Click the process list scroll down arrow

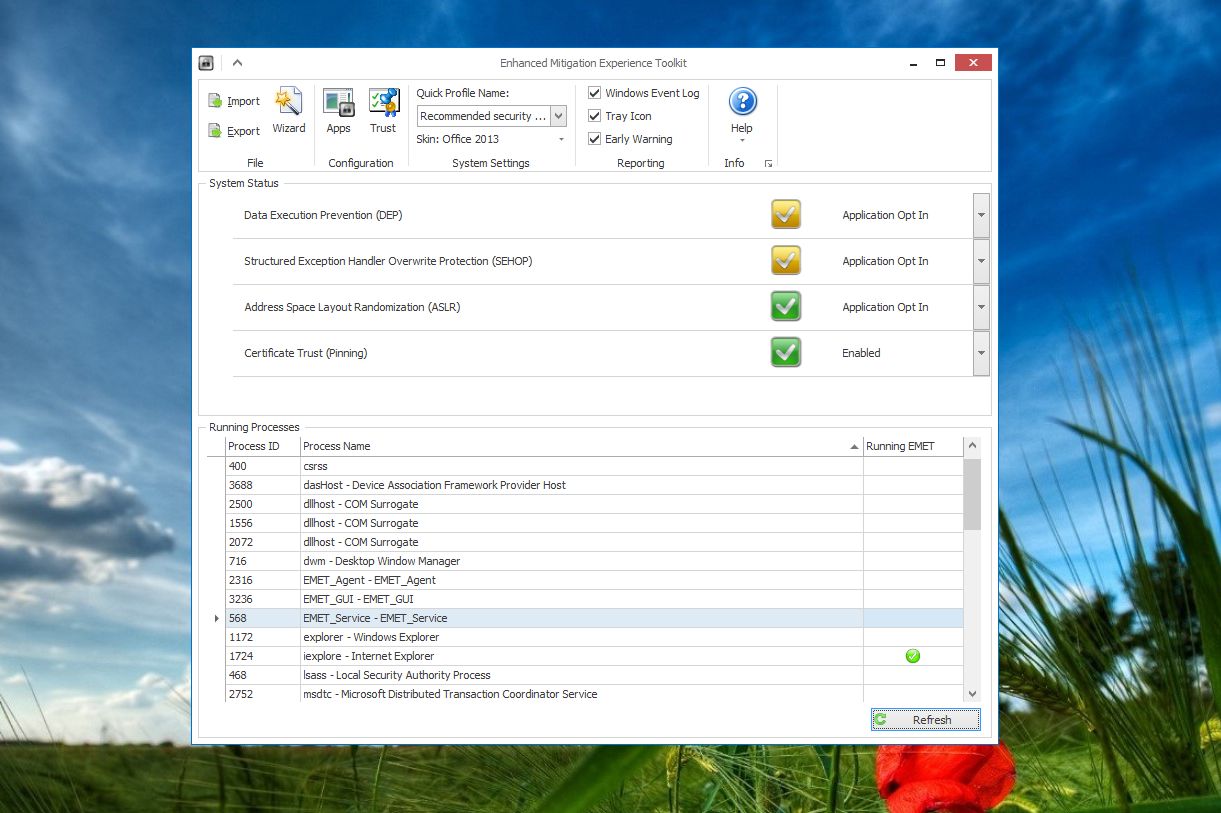click(x=972, y=694)
